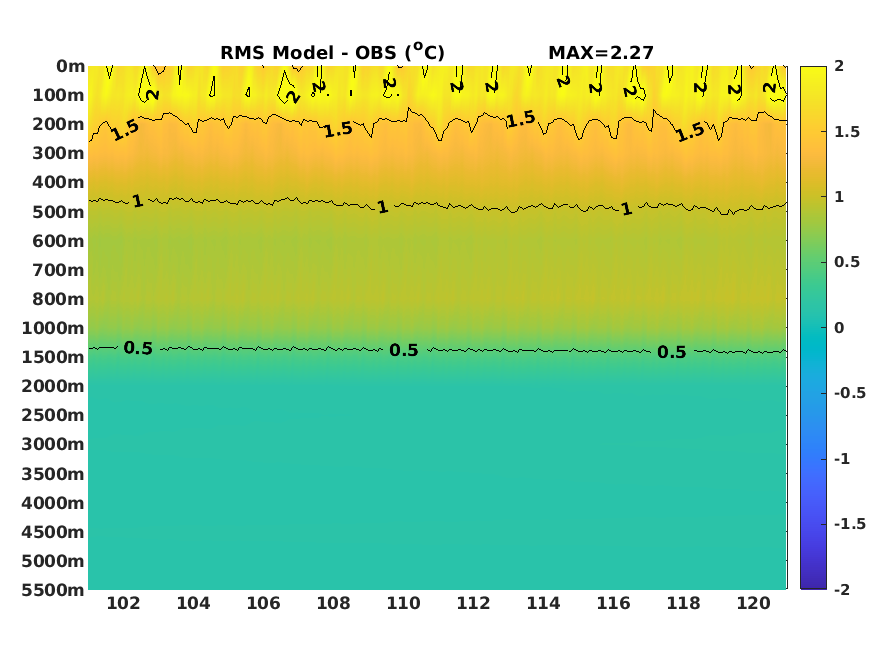875x656 pixels.
Task: Select the '3500m' depth tick label
Action: [53, 475]
